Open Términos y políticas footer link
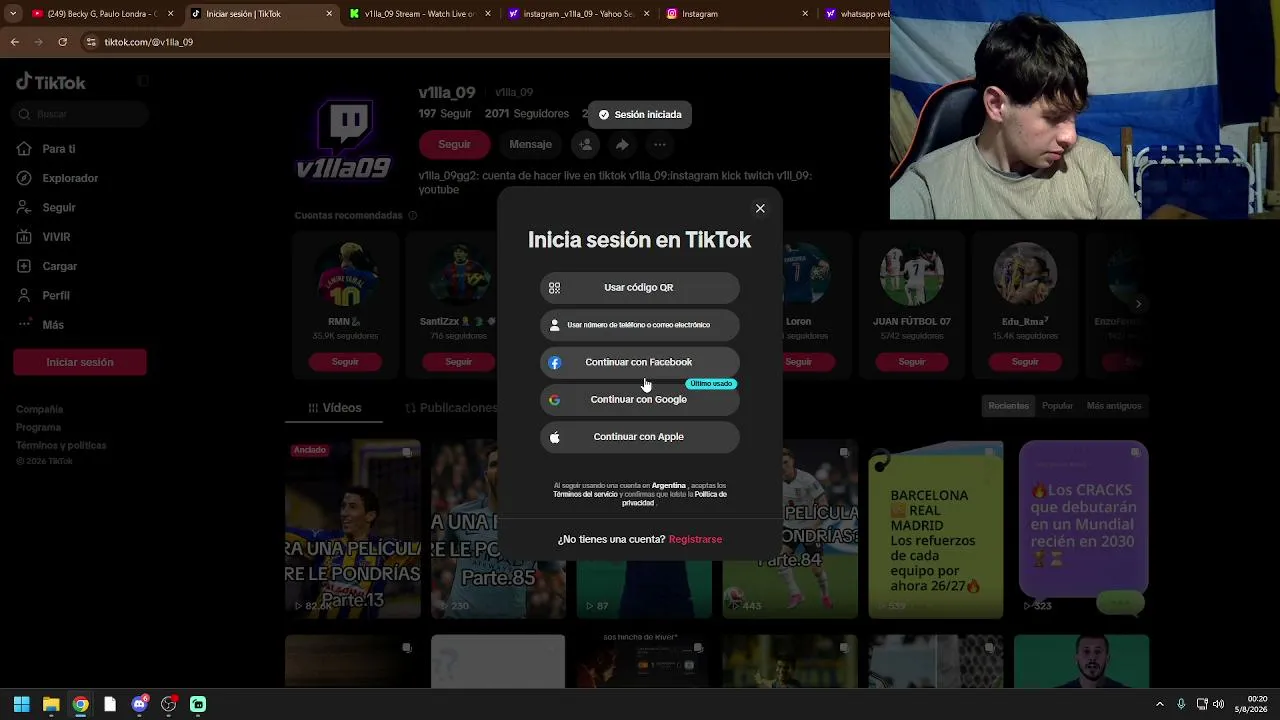The width and height of the screenshot is (1280, 720). click(61, 446)
